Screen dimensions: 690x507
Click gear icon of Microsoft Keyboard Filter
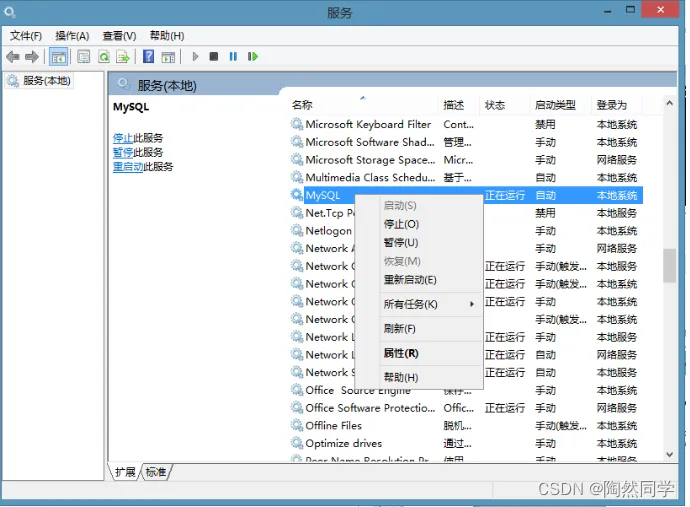297,124
